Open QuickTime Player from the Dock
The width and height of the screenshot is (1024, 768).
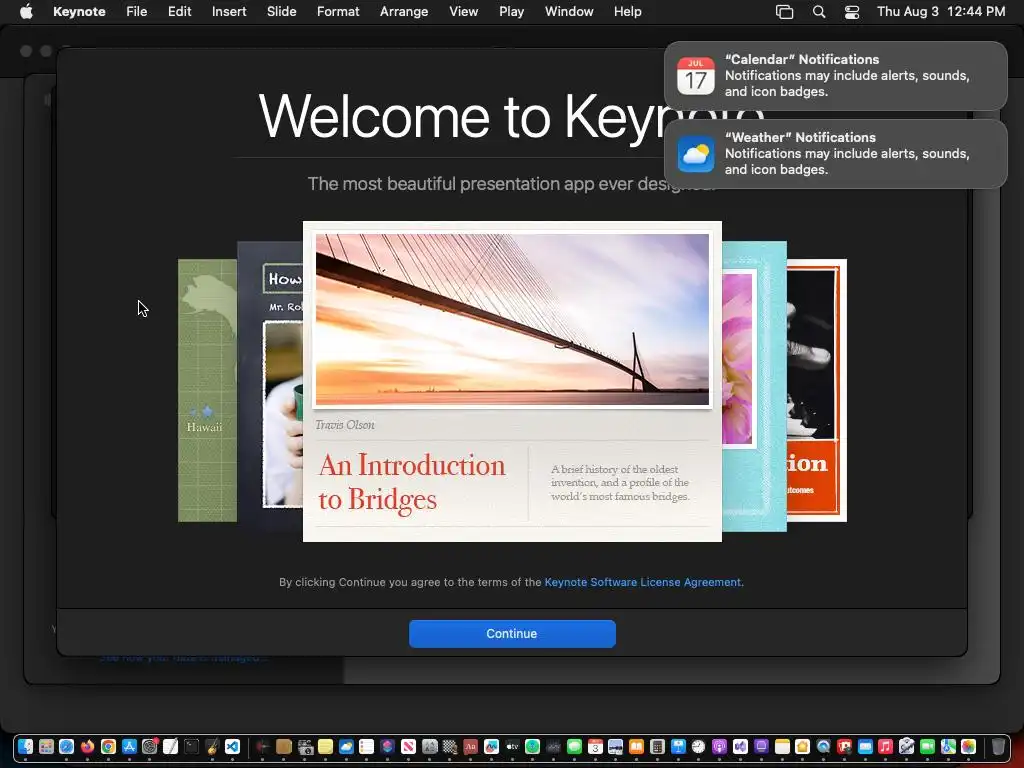pyautogui.click(x=823, y=746)
